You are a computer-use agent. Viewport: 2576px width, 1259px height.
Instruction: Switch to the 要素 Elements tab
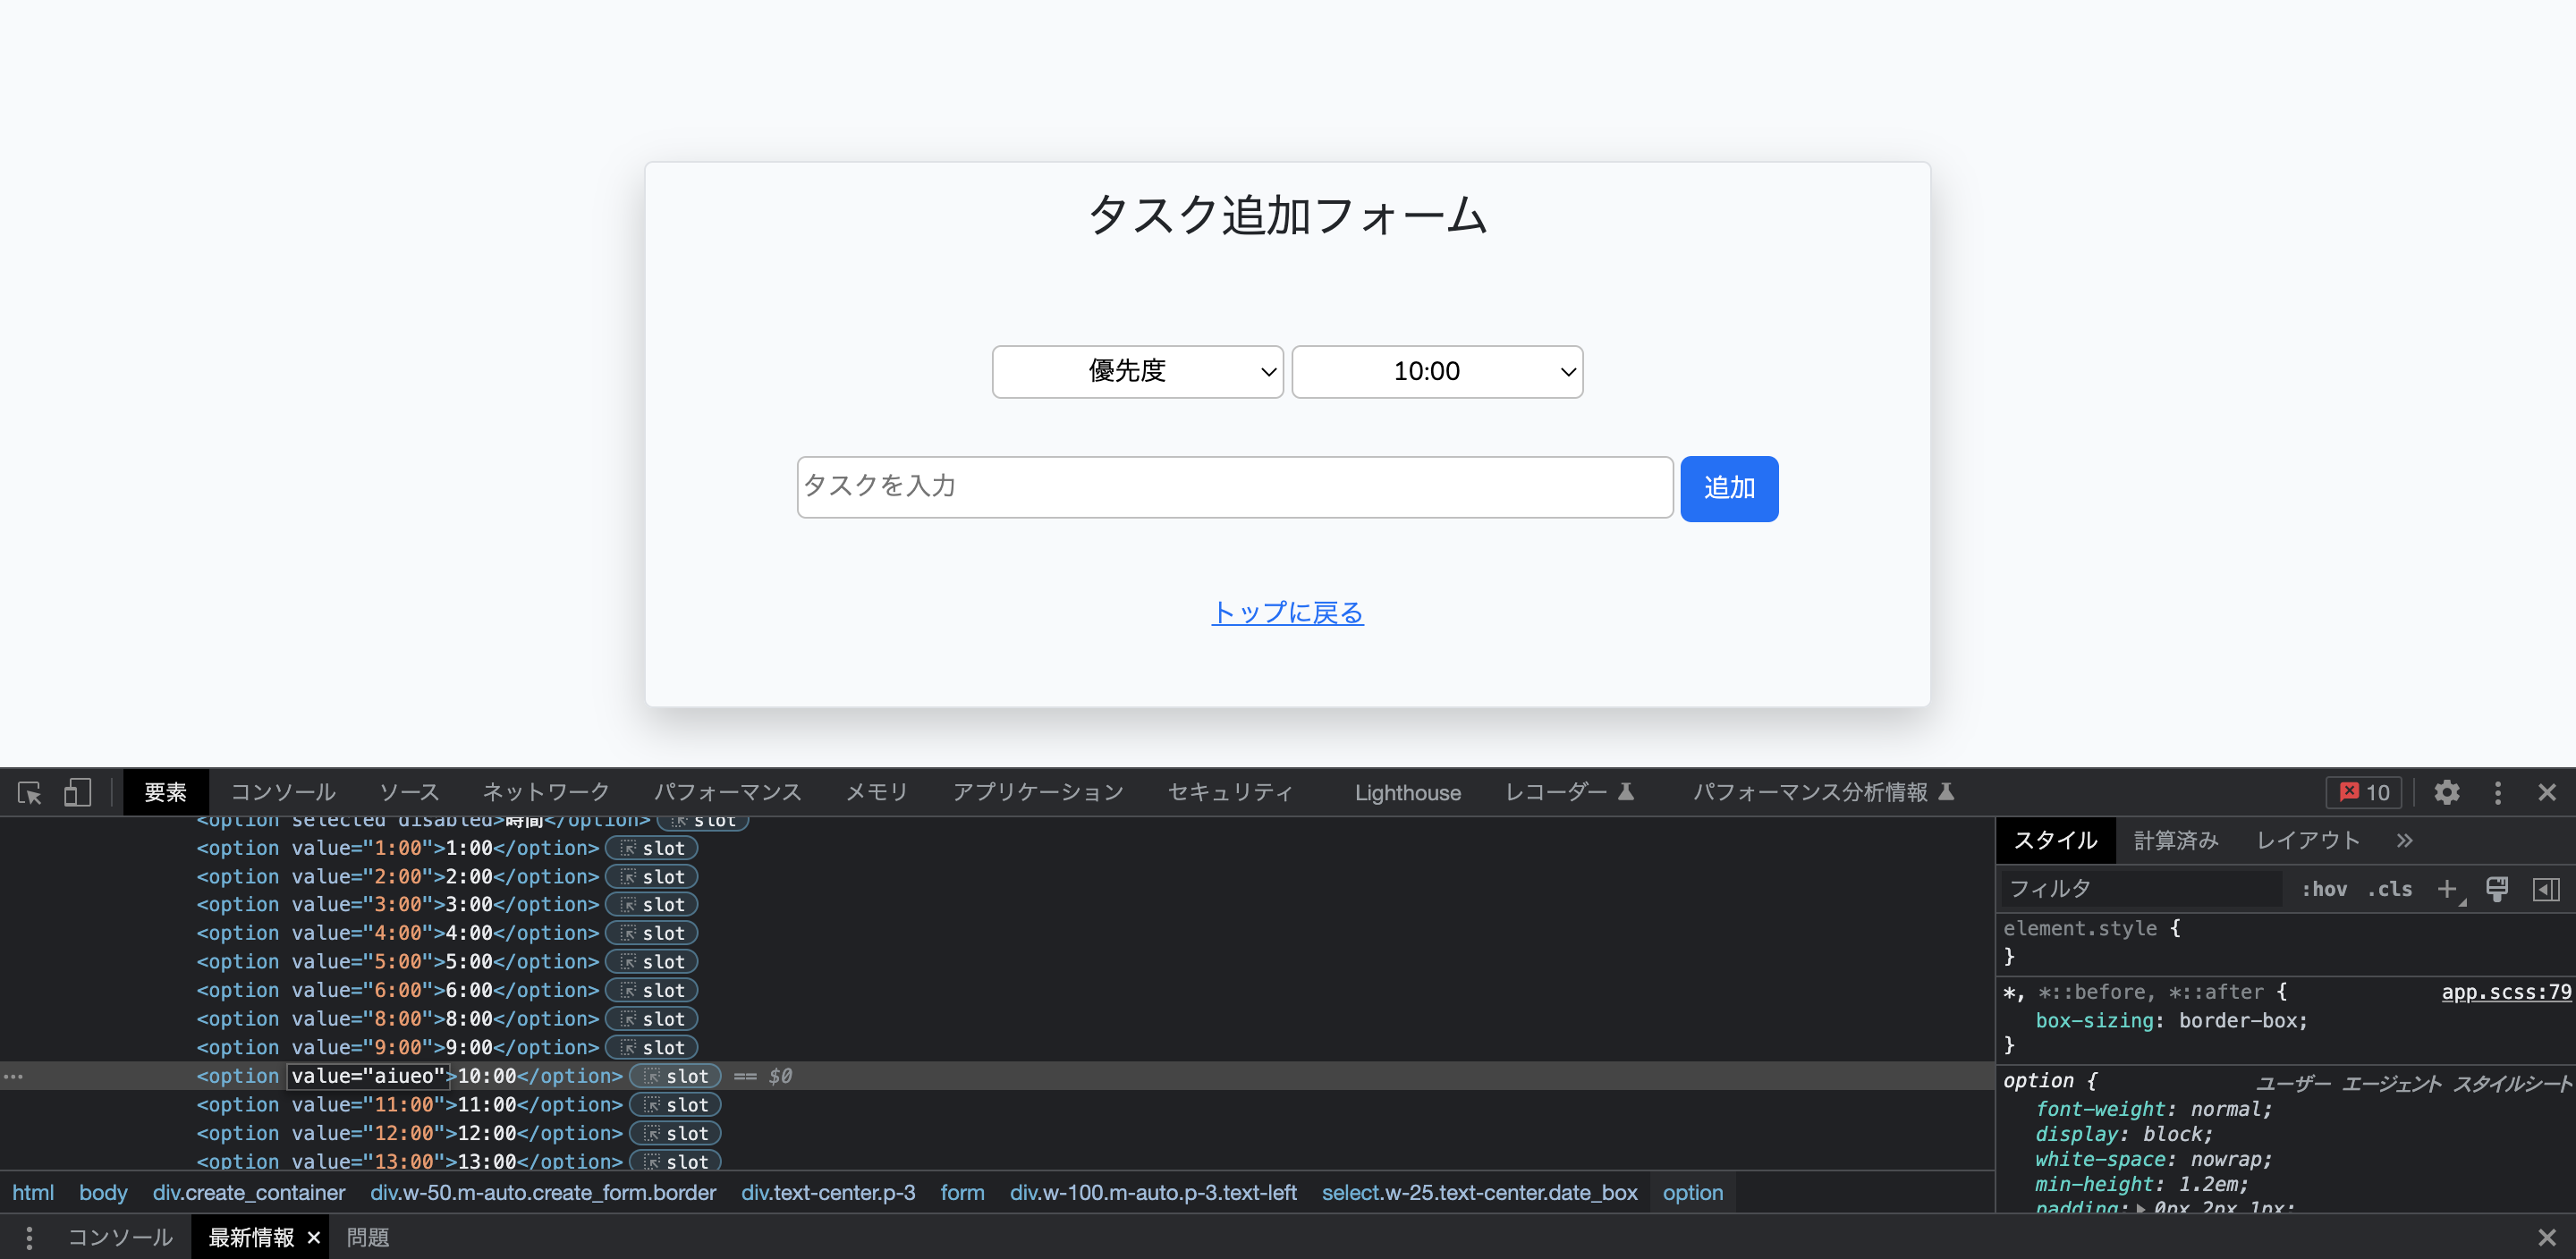tap(166, 792)
